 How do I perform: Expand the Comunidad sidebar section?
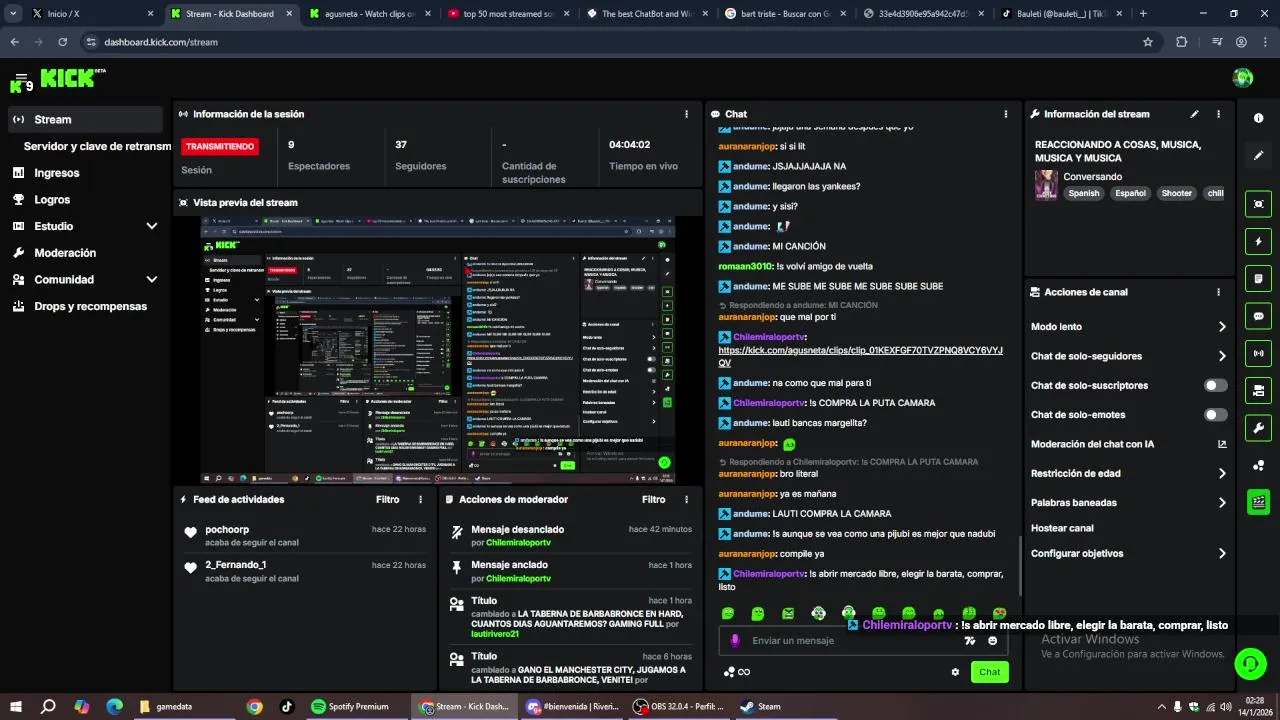tap(152, 280)
